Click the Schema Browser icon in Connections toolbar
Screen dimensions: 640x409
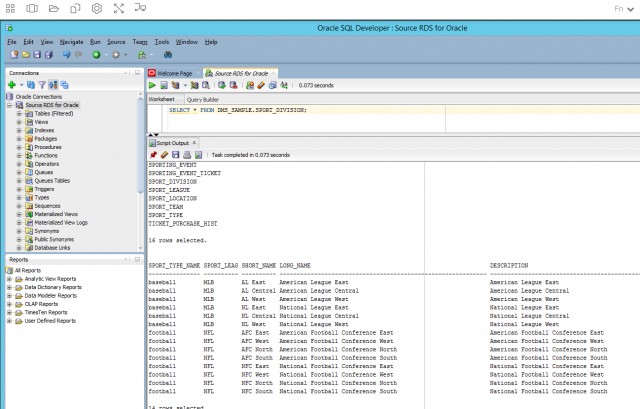pyautogui.click(x=53, y=85)
